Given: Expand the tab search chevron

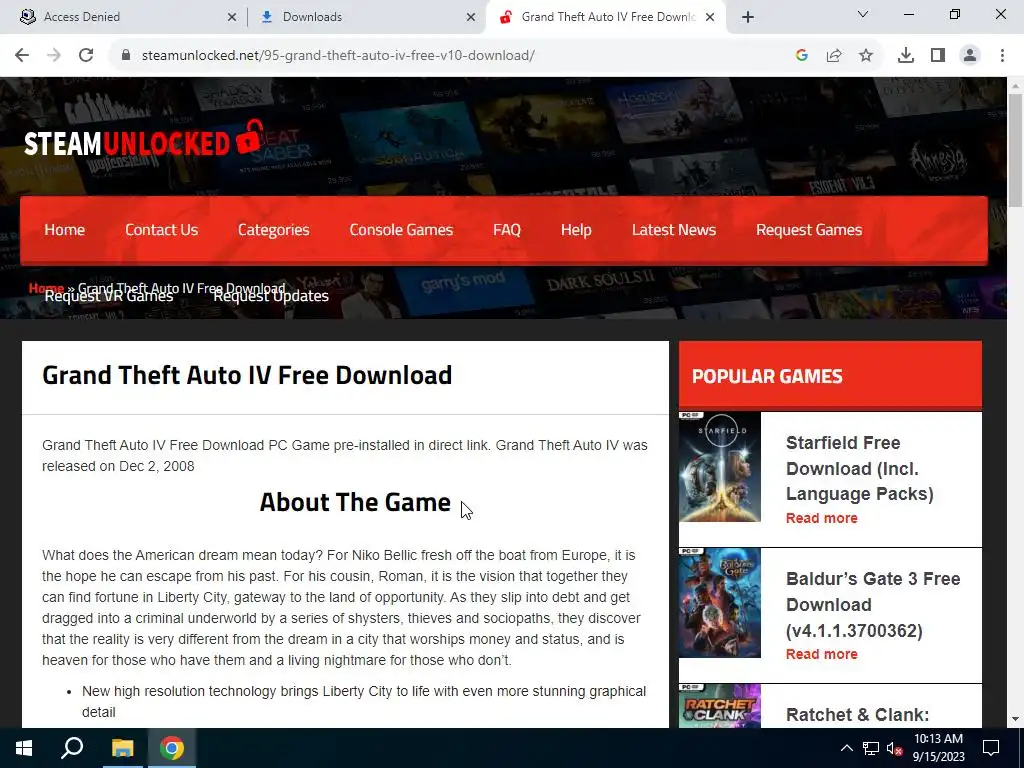Looking at the screenshot, I should tap(863, 14).
